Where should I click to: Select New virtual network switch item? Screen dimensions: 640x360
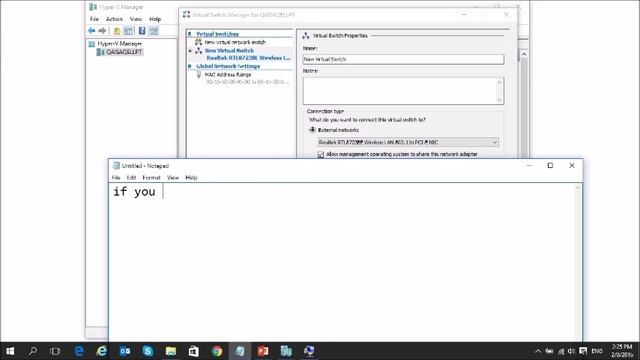(235, 42)
